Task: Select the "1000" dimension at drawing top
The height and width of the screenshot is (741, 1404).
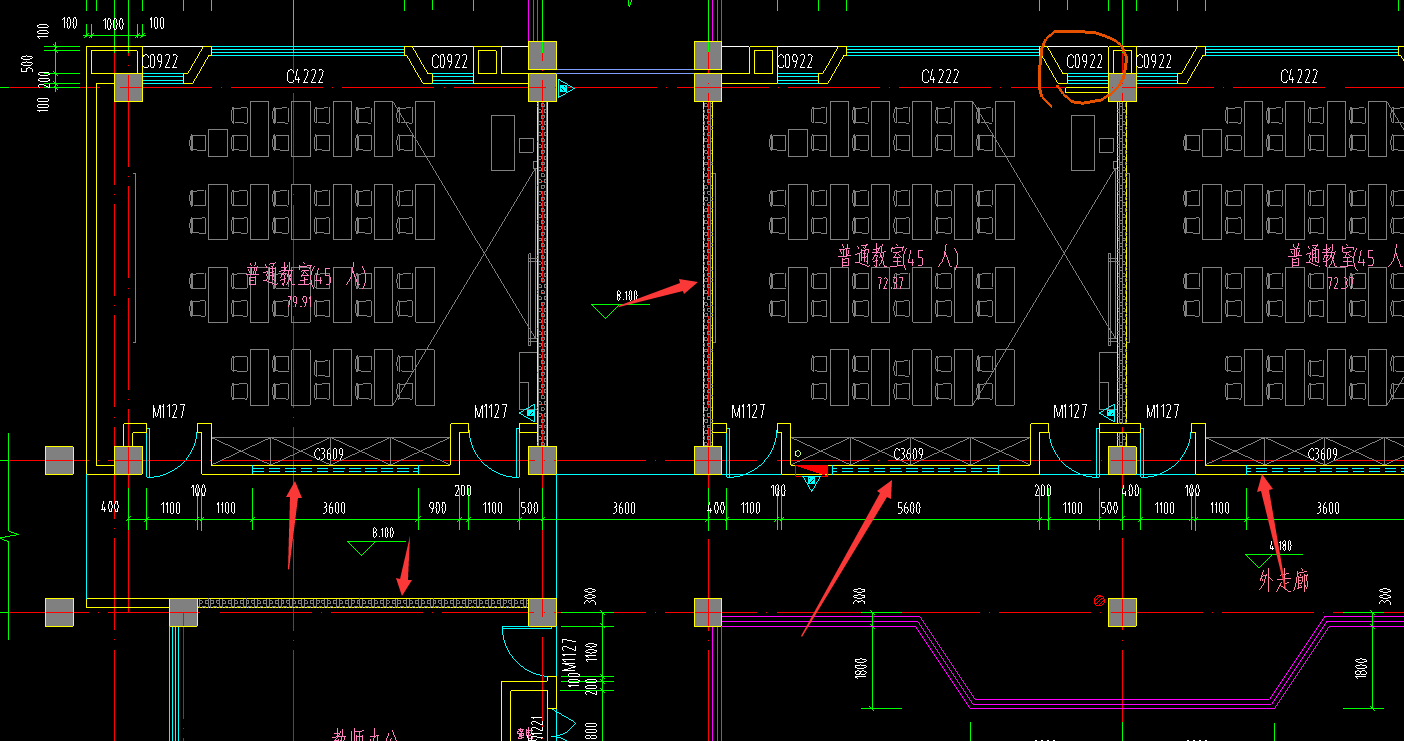Action: pos(114,23)
